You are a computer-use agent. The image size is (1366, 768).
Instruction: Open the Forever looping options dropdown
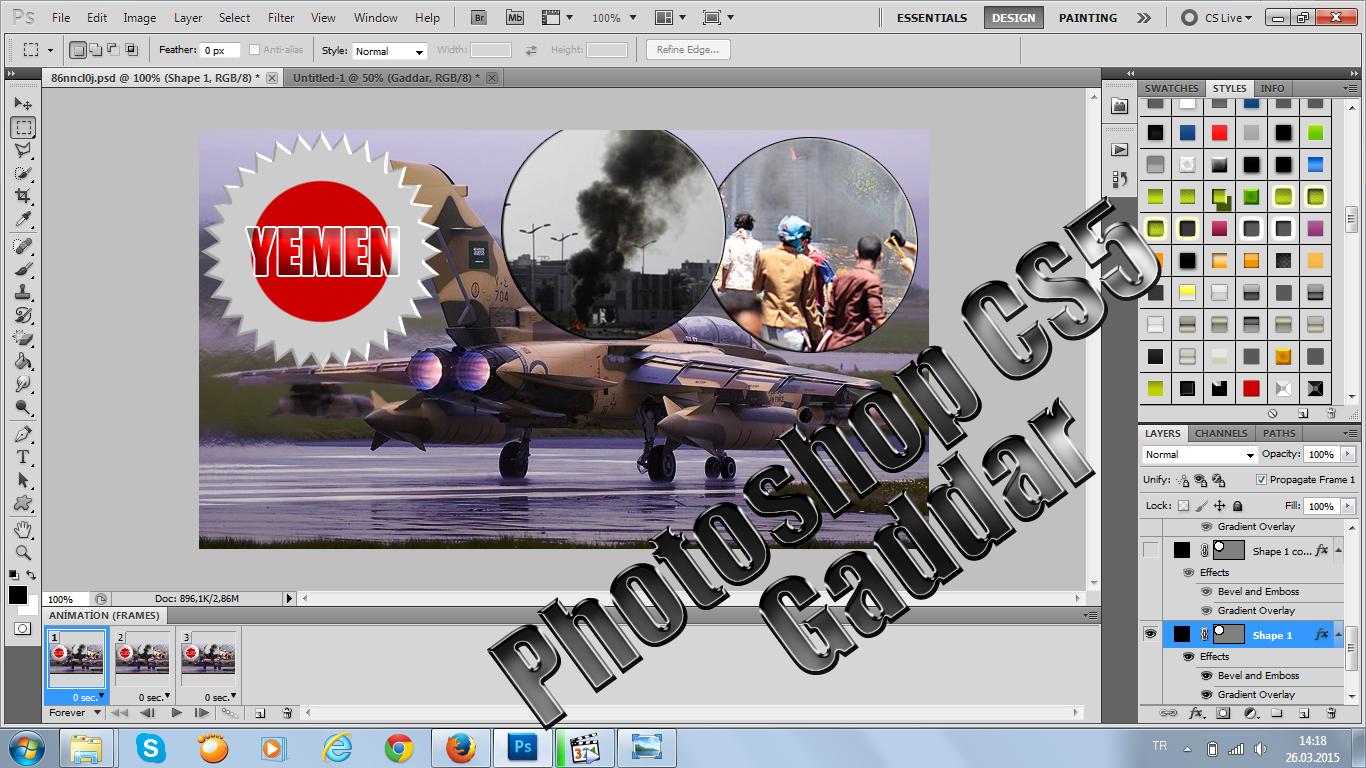(x=76, y=713)
